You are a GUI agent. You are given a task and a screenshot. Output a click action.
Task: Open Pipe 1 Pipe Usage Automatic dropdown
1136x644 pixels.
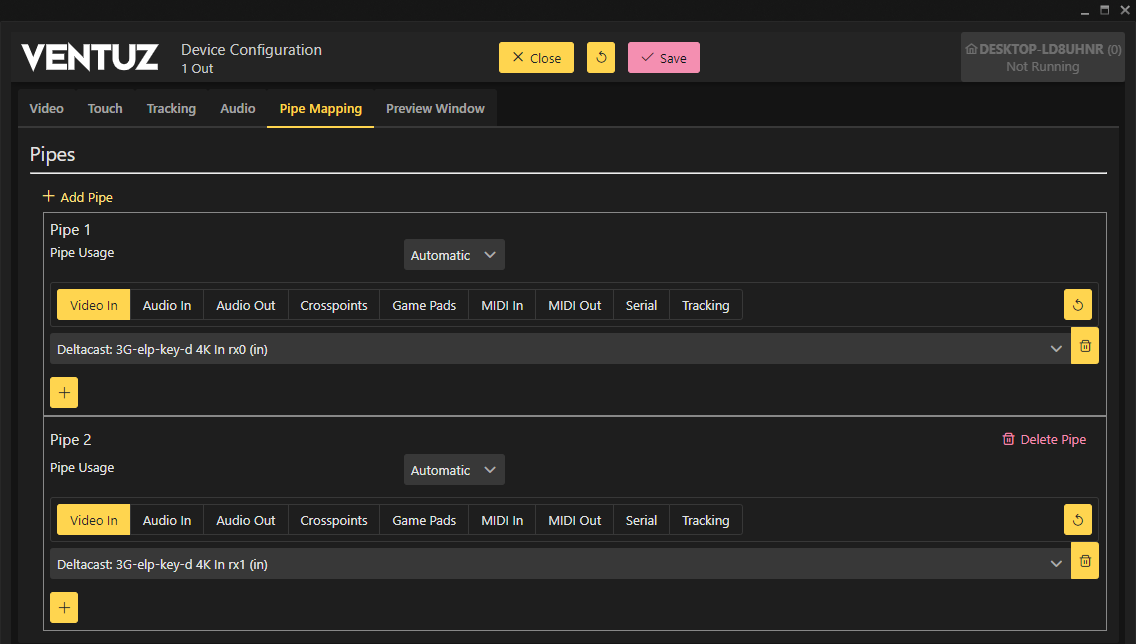click(454, 255)
